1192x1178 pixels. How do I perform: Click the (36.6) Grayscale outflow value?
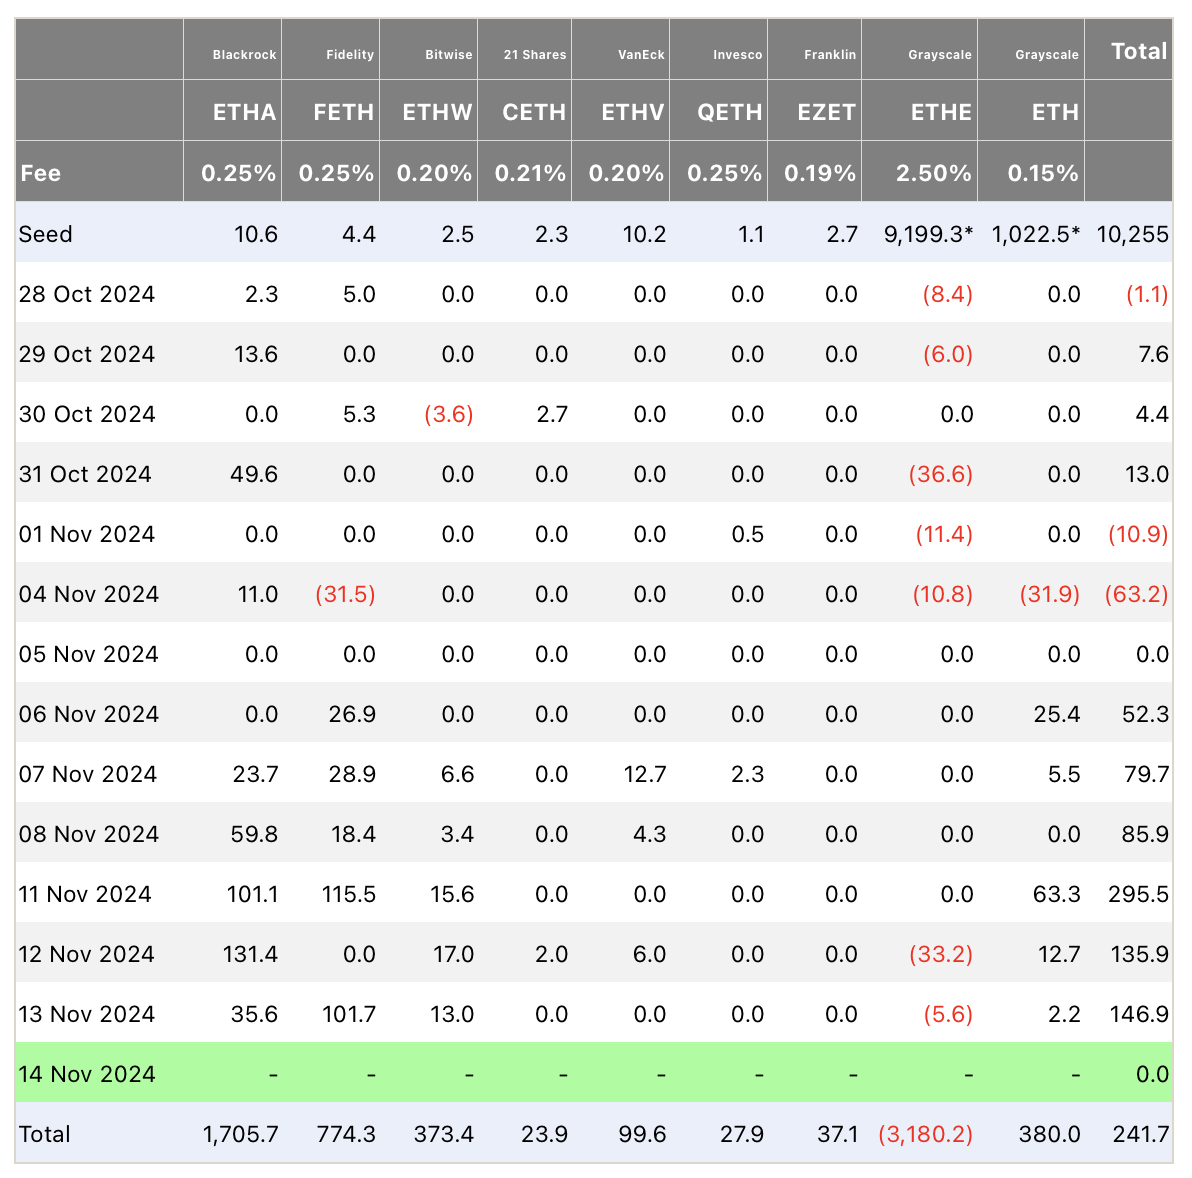[x=940, y=474]
